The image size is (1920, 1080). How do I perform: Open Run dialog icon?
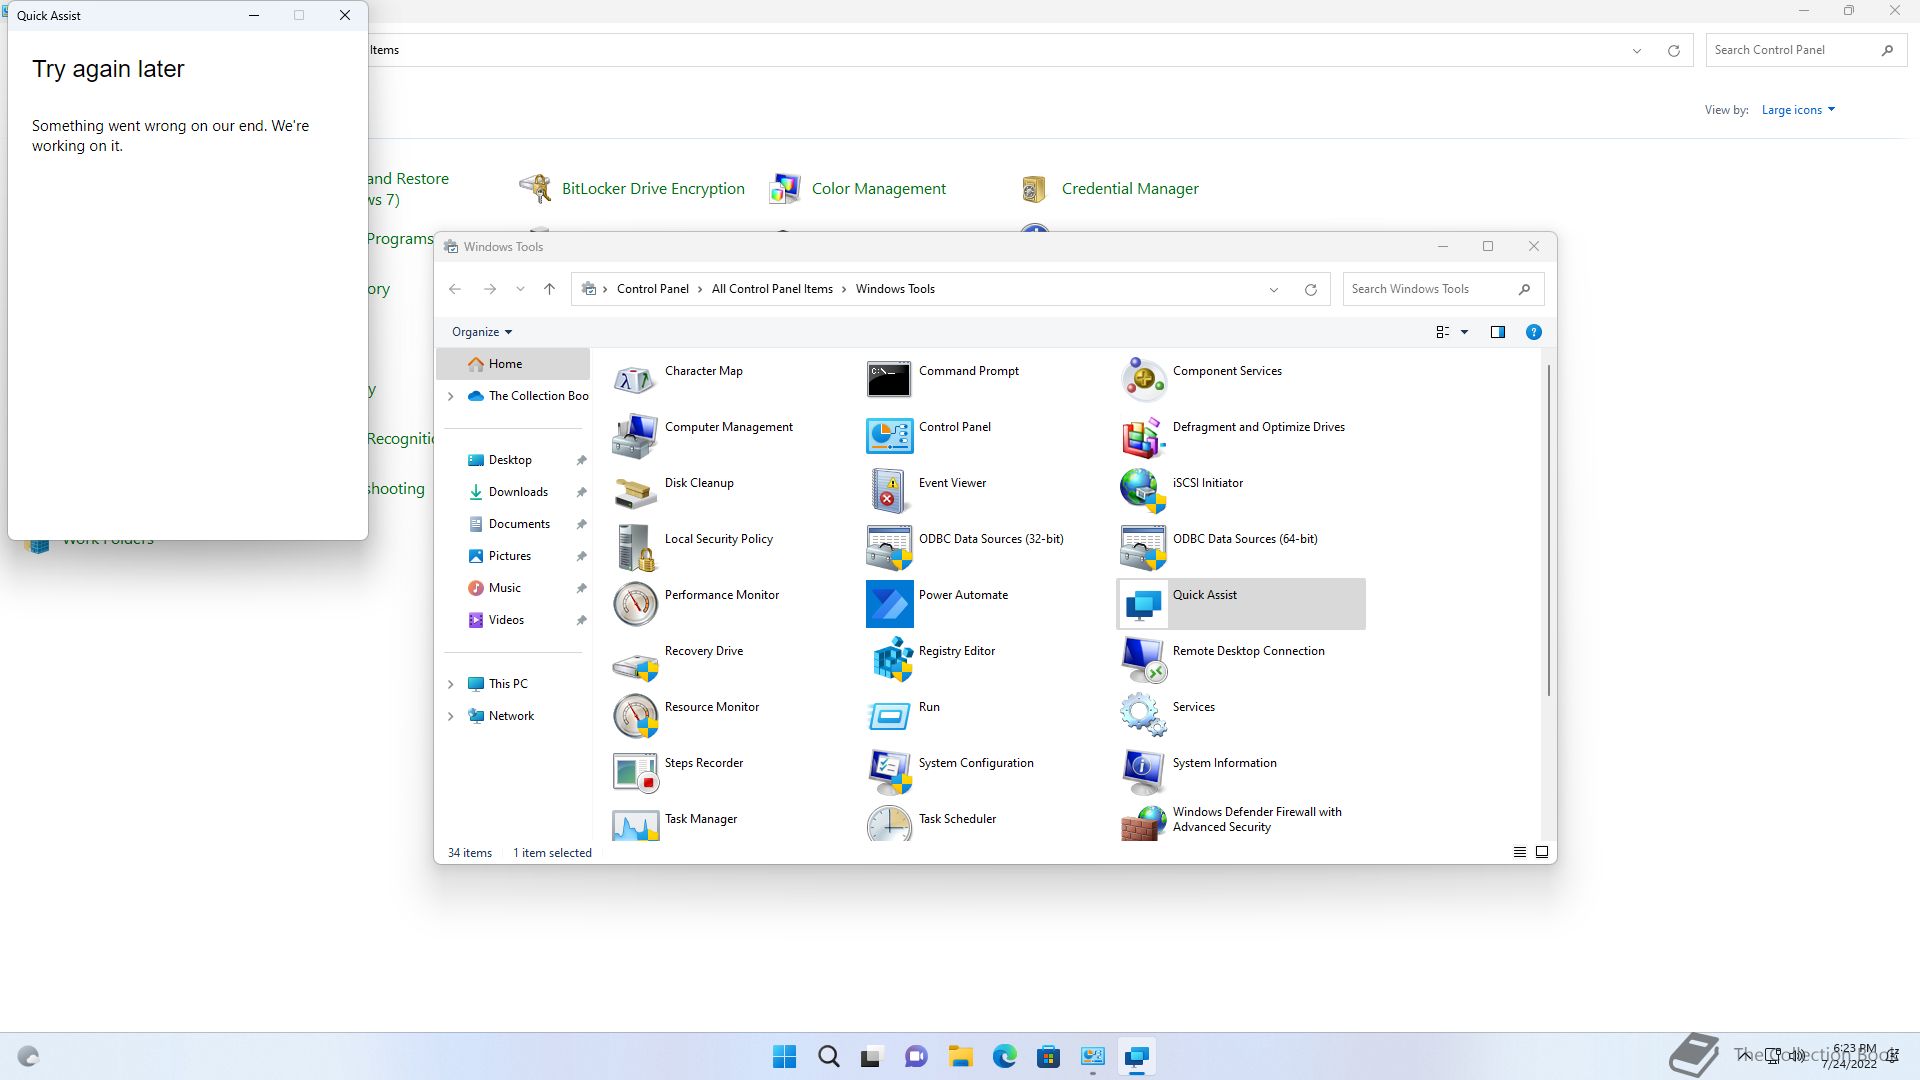[889, 716]
